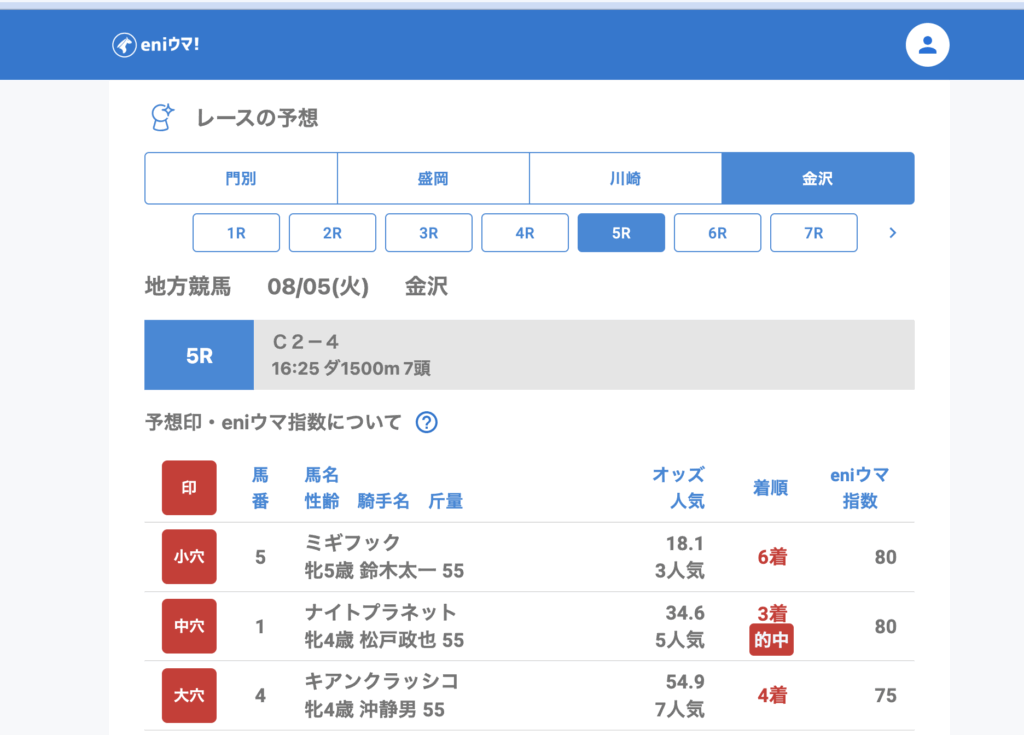Select the 川崎 racecourse tab

(x=625, y=179)
